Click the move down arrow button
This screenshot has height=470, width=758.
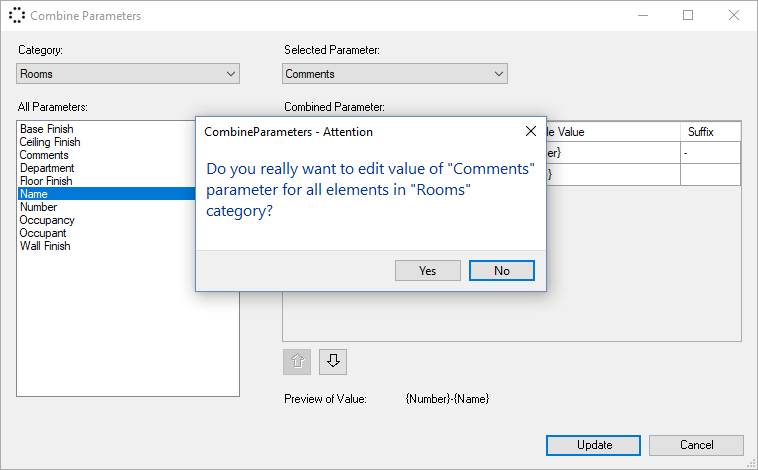pos(333,362)
